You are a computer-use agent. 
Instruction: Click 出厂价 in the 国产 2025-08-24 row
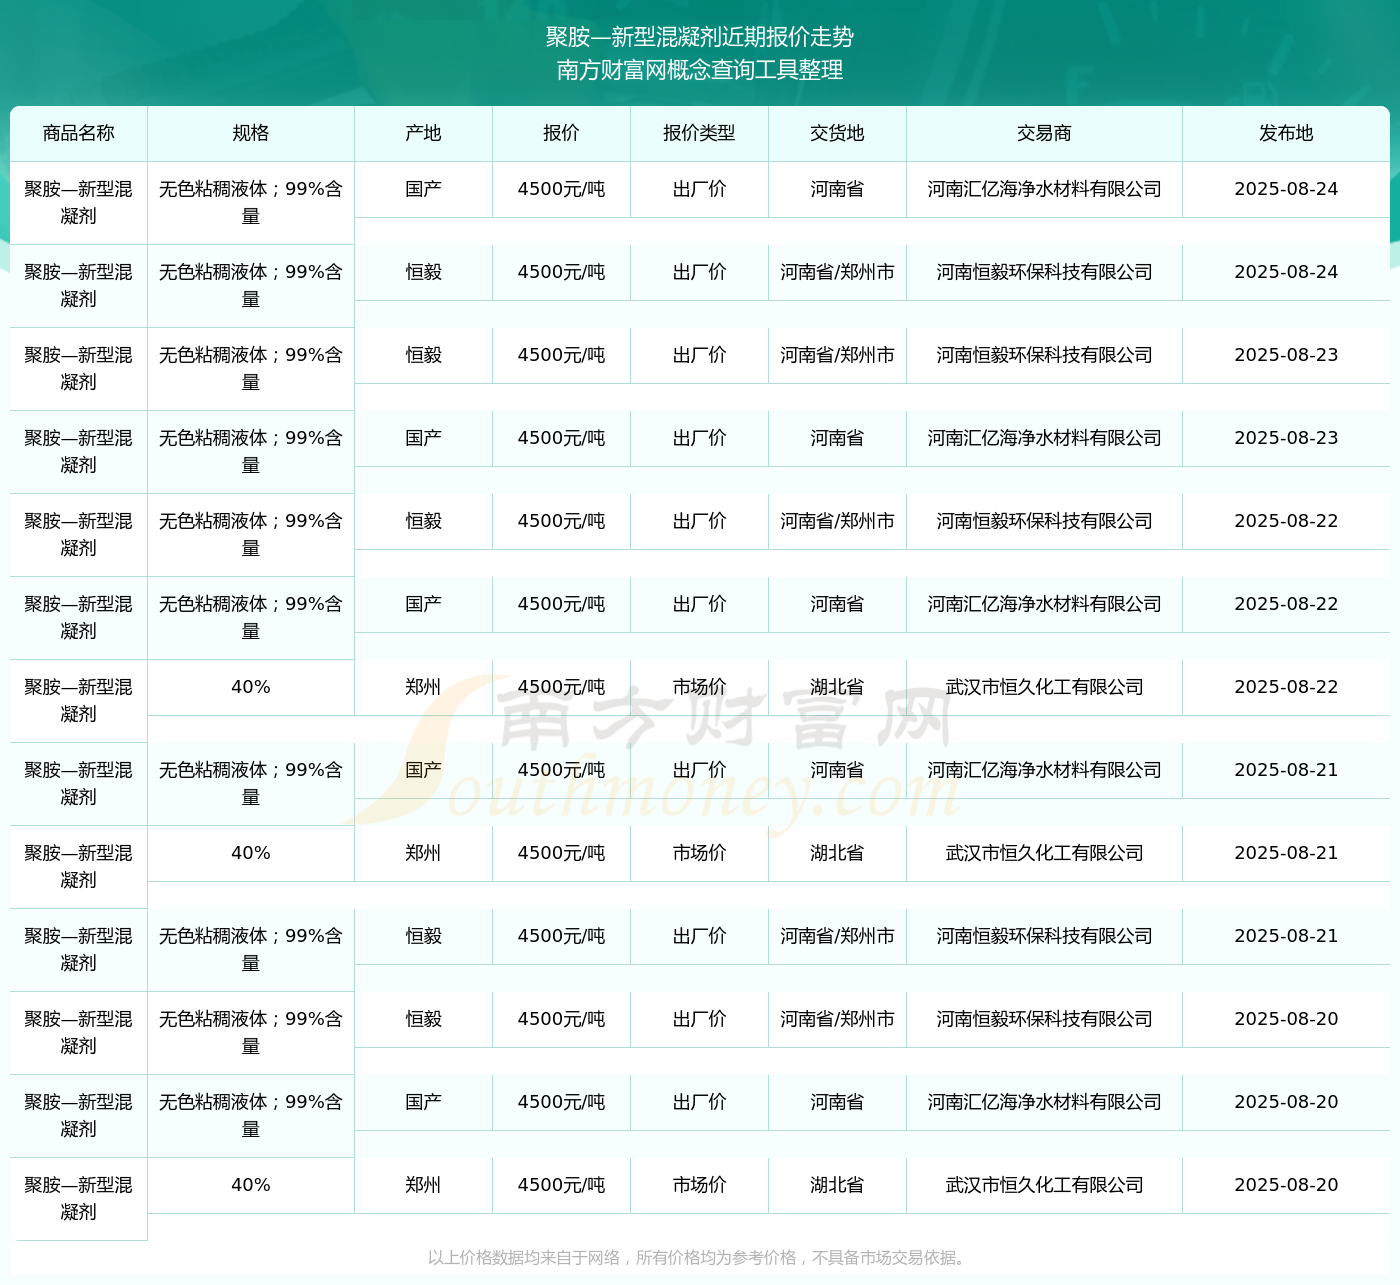click(699, 189)
